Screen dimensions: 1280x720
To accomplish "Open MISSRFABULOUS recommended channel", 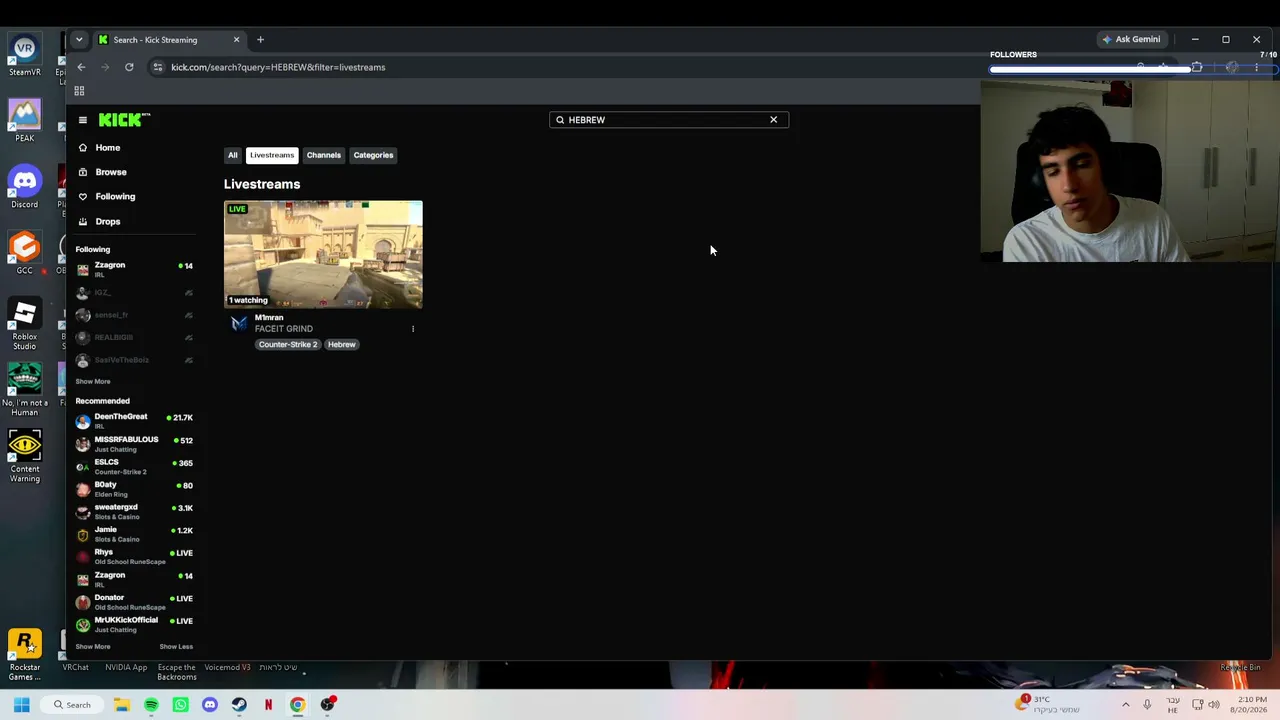I will click(x=134, y=444).
